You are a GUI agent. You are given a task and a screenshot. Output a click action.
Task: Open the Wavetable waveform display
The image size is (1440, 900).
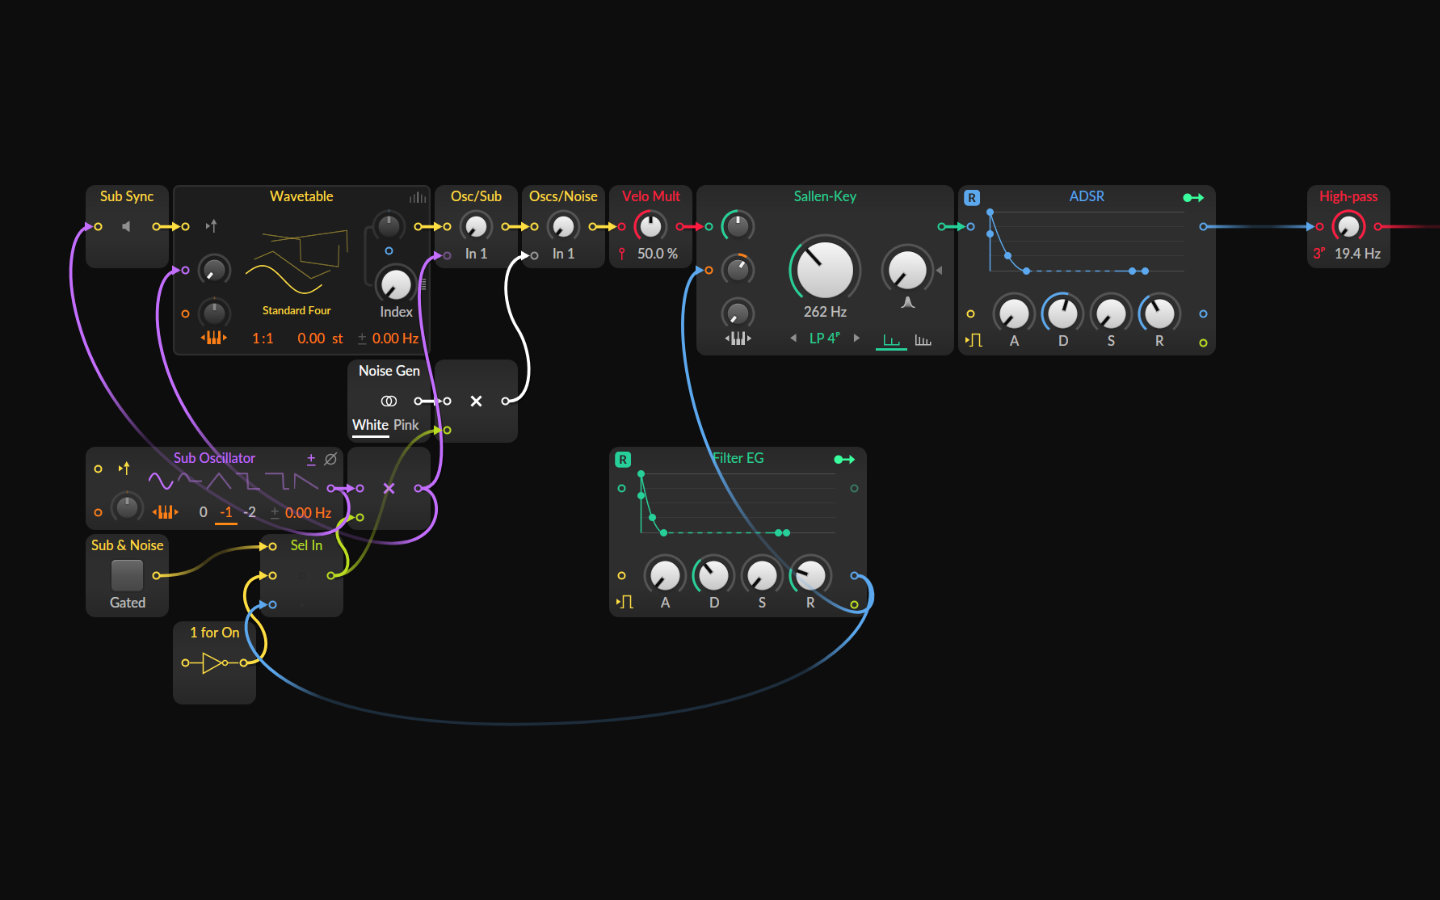(296, 262)
